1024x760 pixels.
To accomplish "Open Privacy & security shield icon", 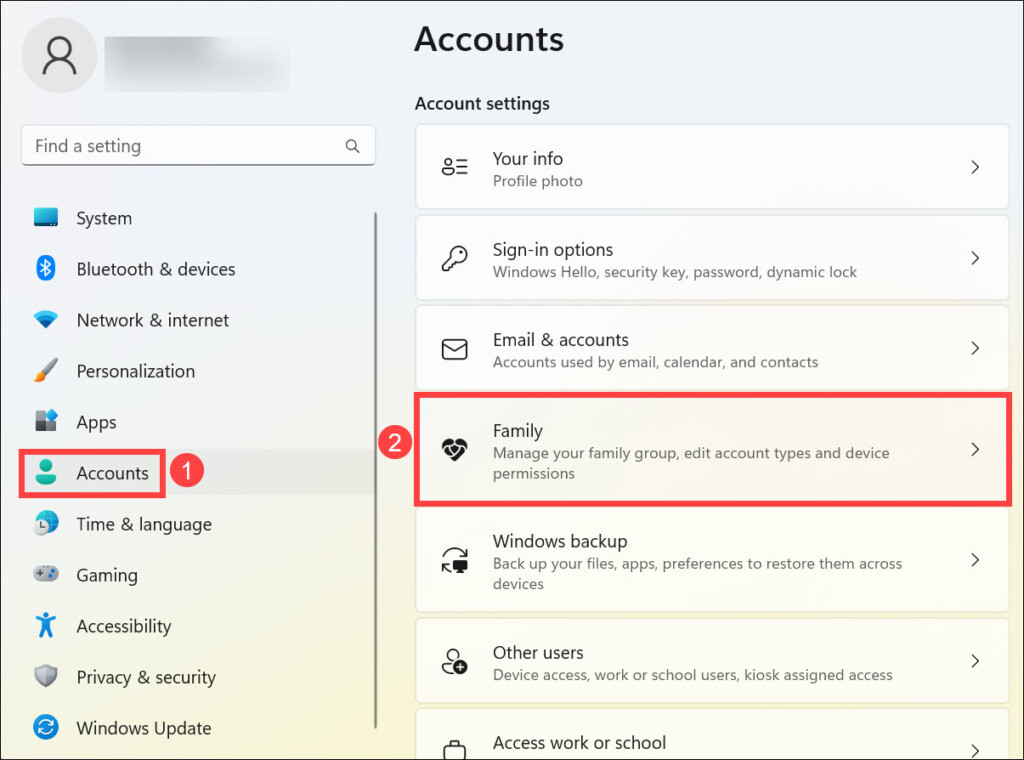I will (x=46, y=677).
